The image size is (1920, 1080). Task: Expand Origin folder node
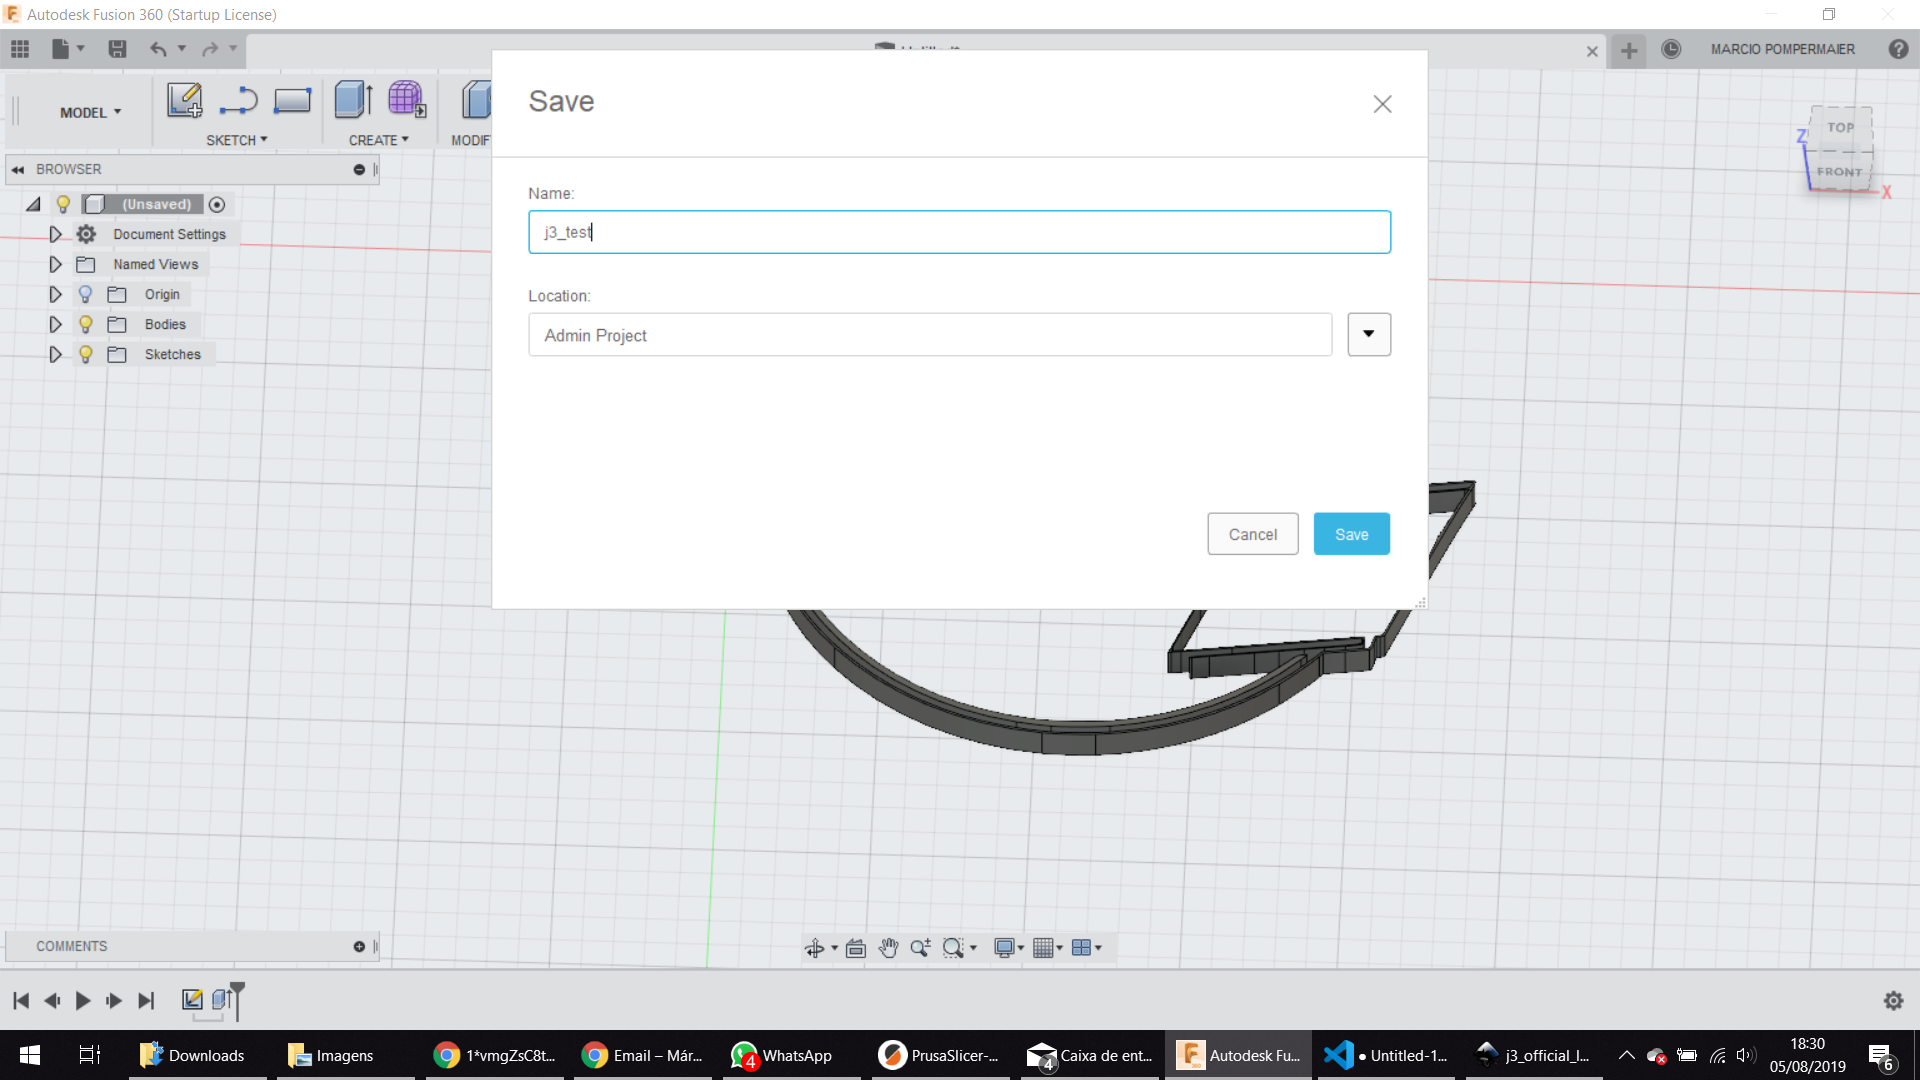(55, 294)
